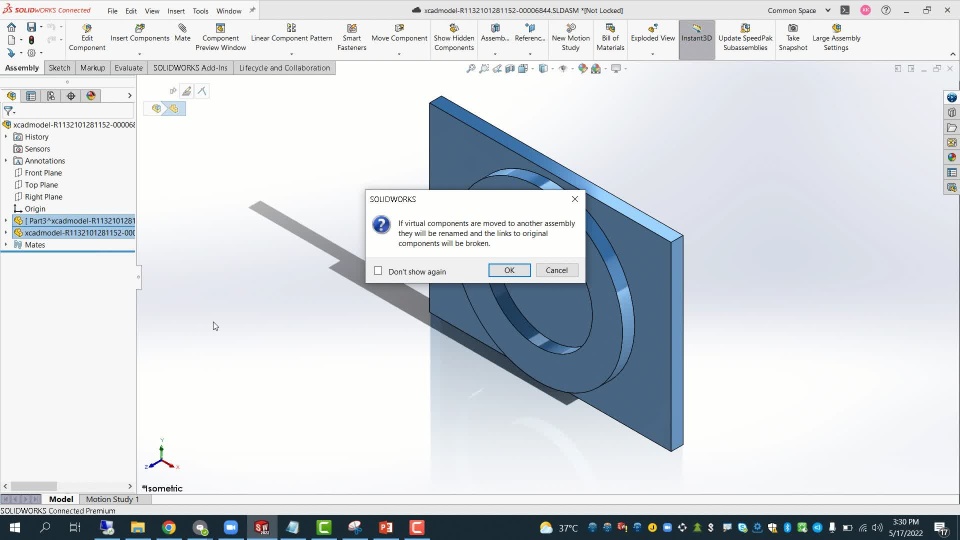
Task: Open PropertyManager tab
Action: 31,96
